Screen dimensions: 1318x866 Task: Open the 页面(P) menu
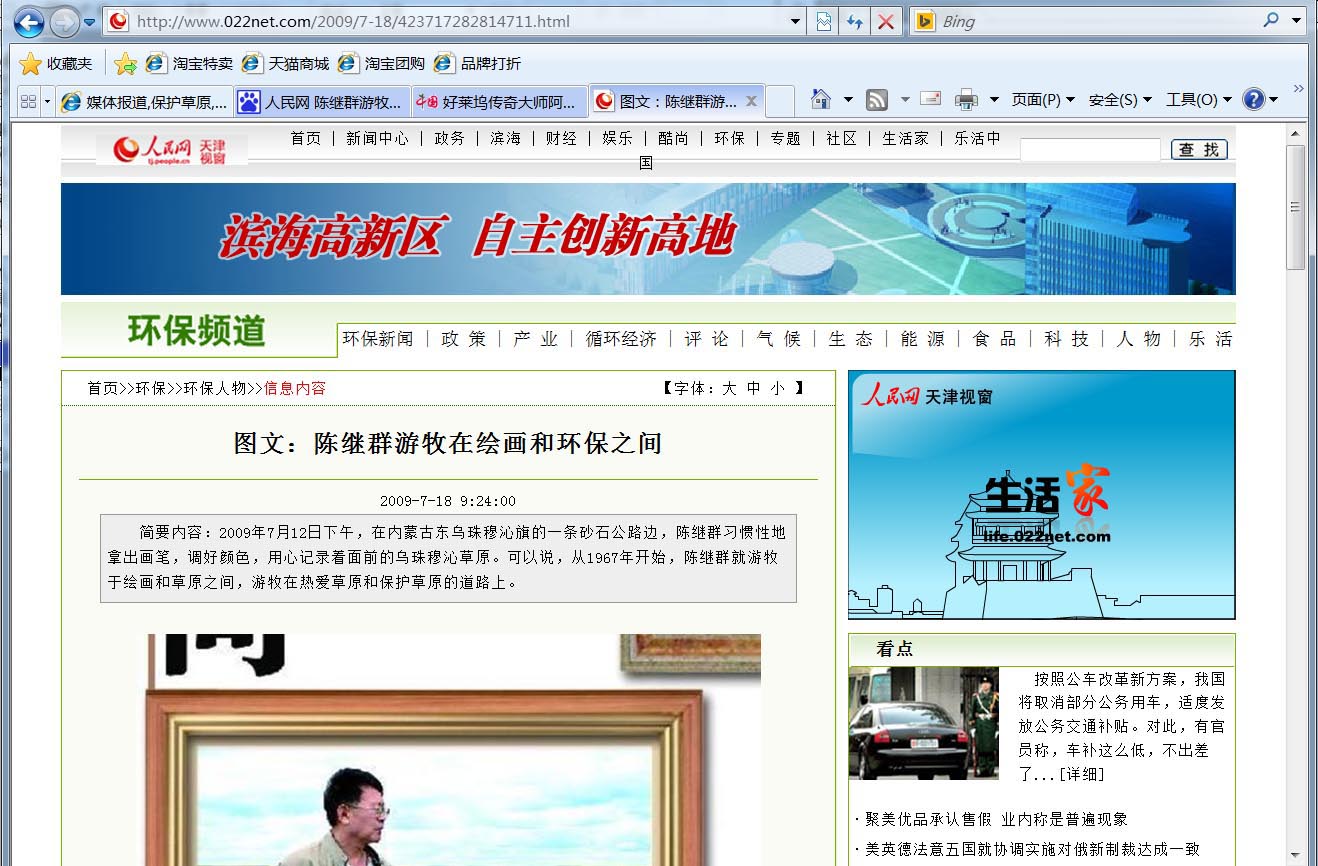point(1043,100)
